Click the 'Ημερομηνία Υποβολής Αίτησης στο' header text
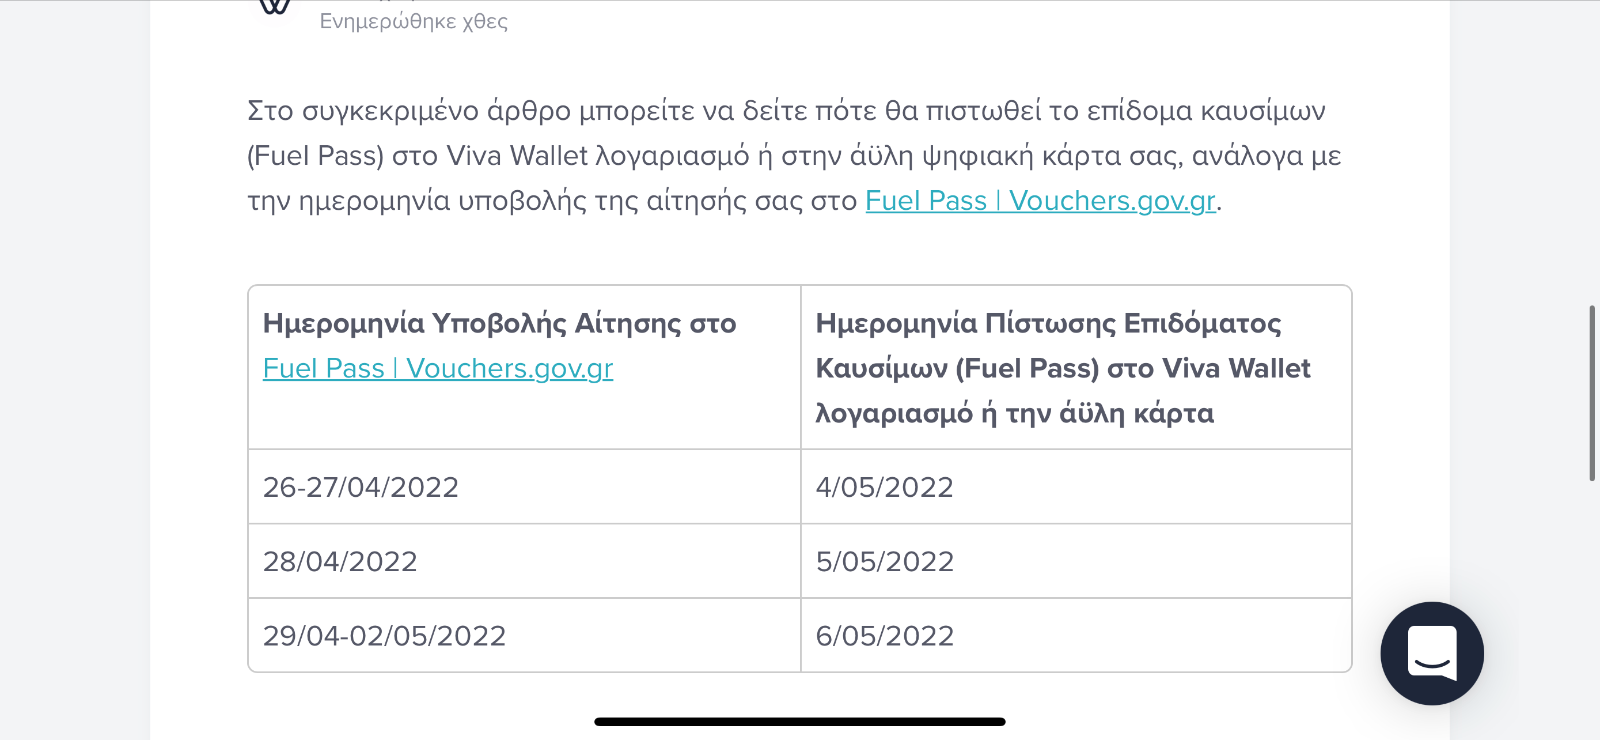This screenshot has width=1600, height=740. click(500, 323)
